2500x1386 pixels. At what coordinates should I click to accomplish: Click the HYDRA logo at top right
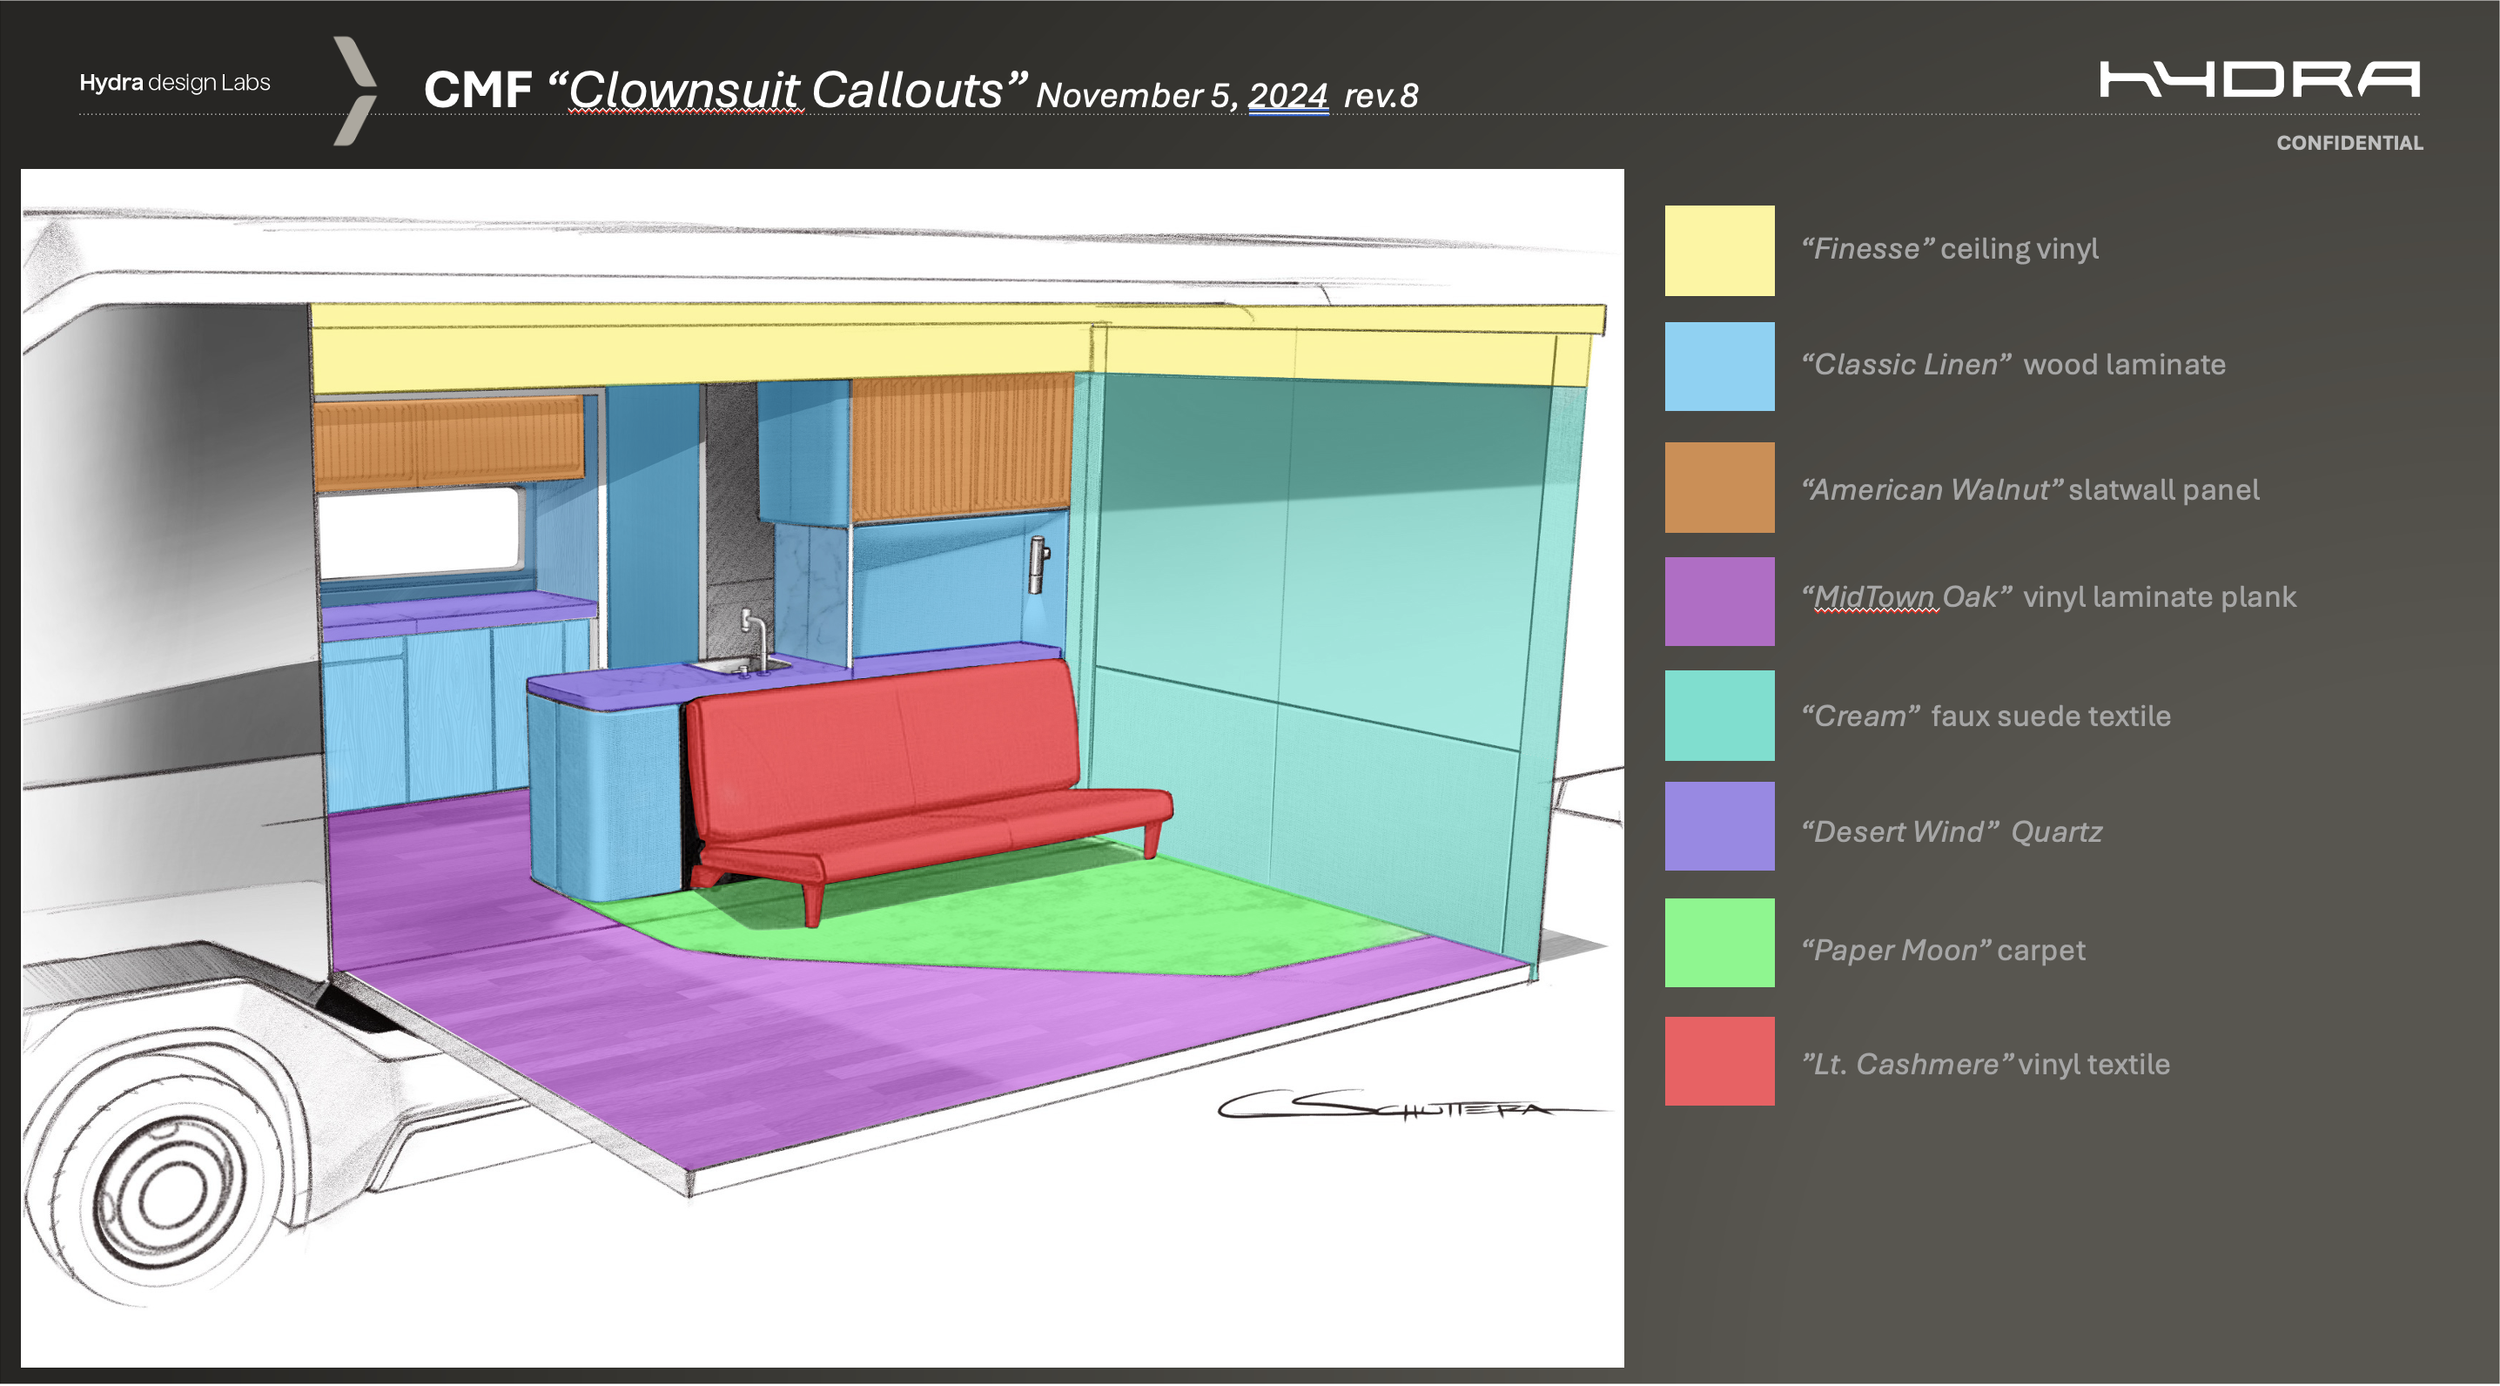tap(2259, 79)
